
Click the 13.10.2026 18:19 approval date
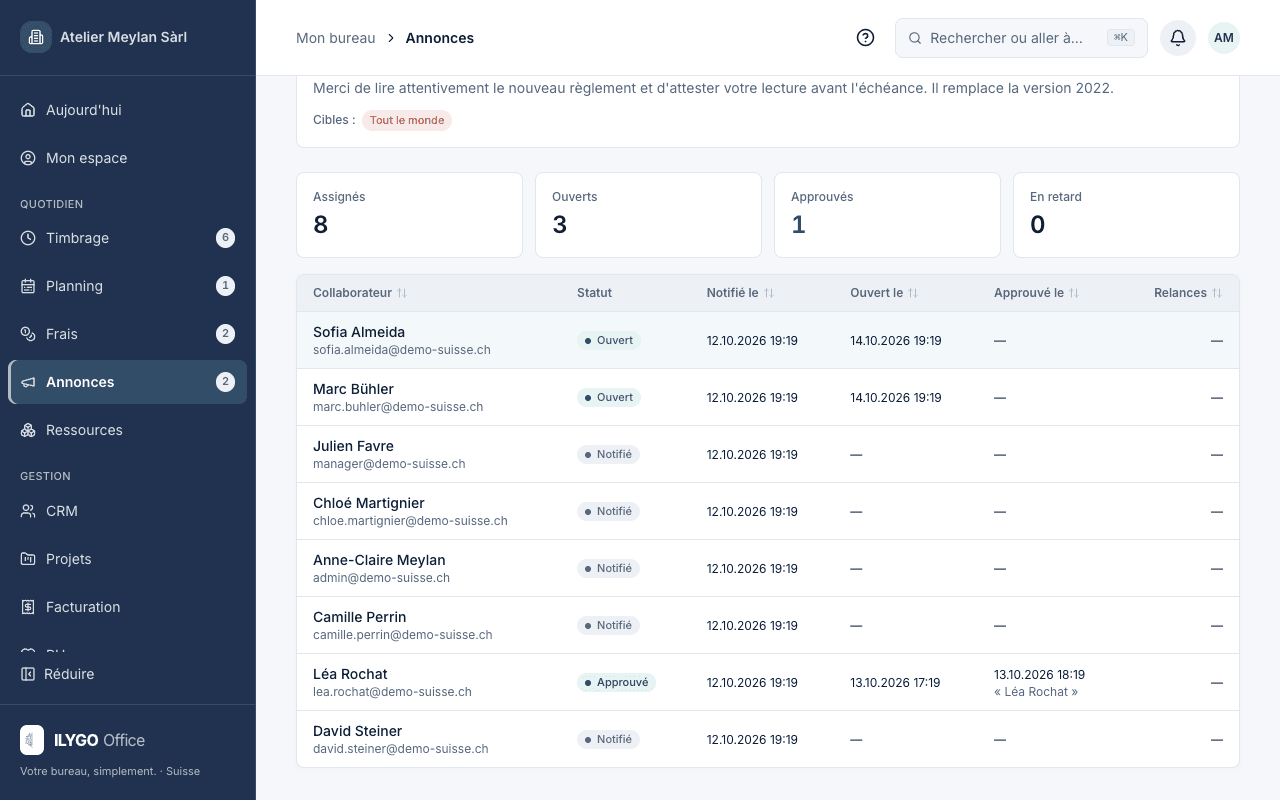[1039, 675]
